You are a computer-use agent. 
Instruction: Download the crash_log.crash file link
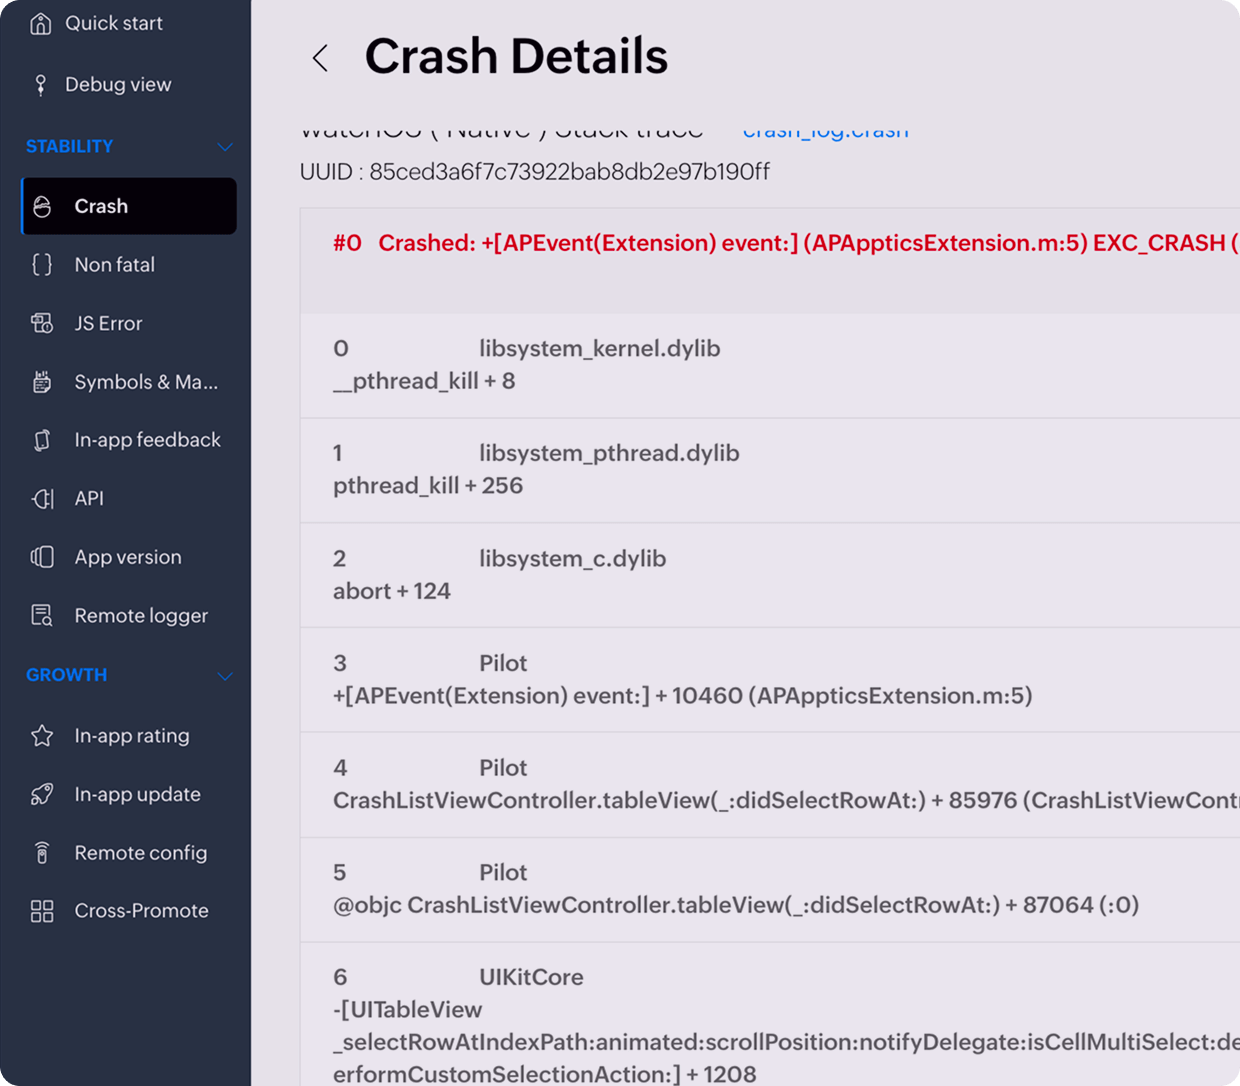[x=825, y=131]
